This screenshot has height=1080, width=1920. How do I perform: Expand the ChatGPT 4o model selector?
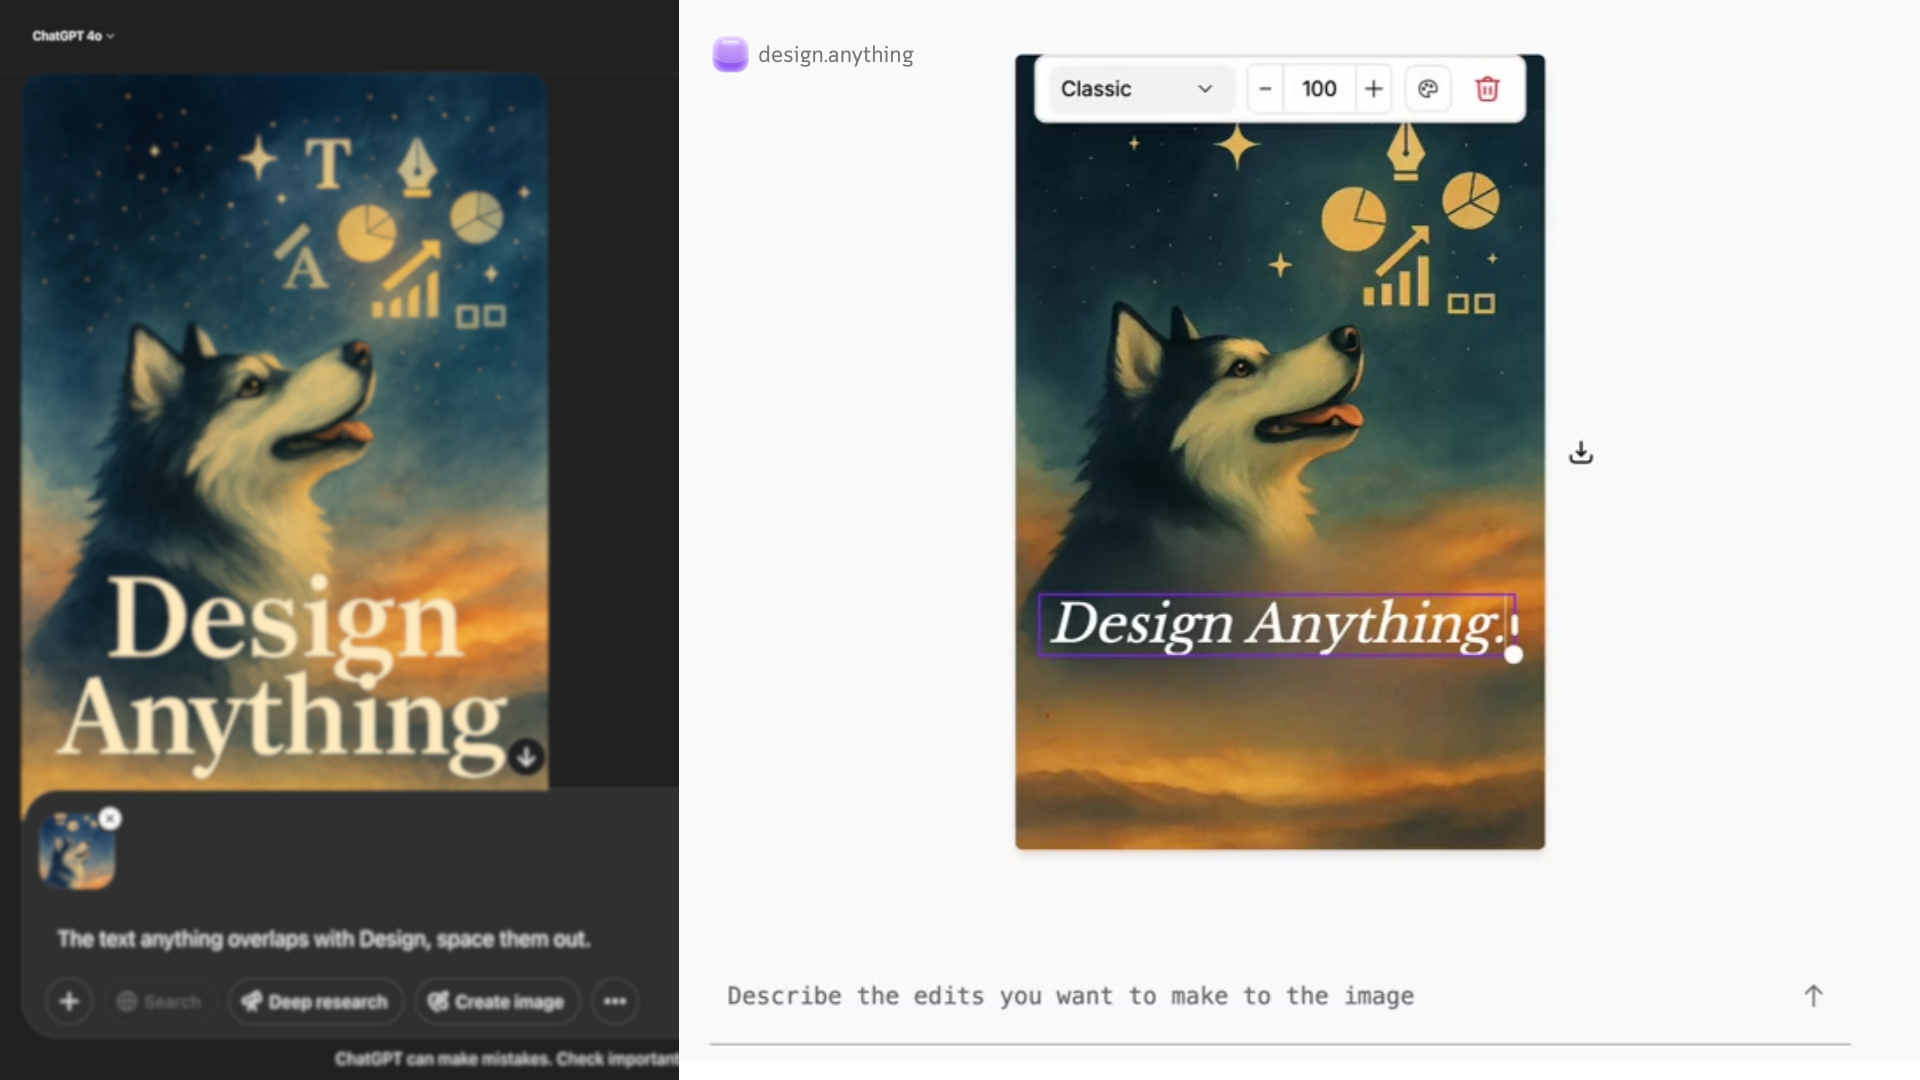click(73, 36)
